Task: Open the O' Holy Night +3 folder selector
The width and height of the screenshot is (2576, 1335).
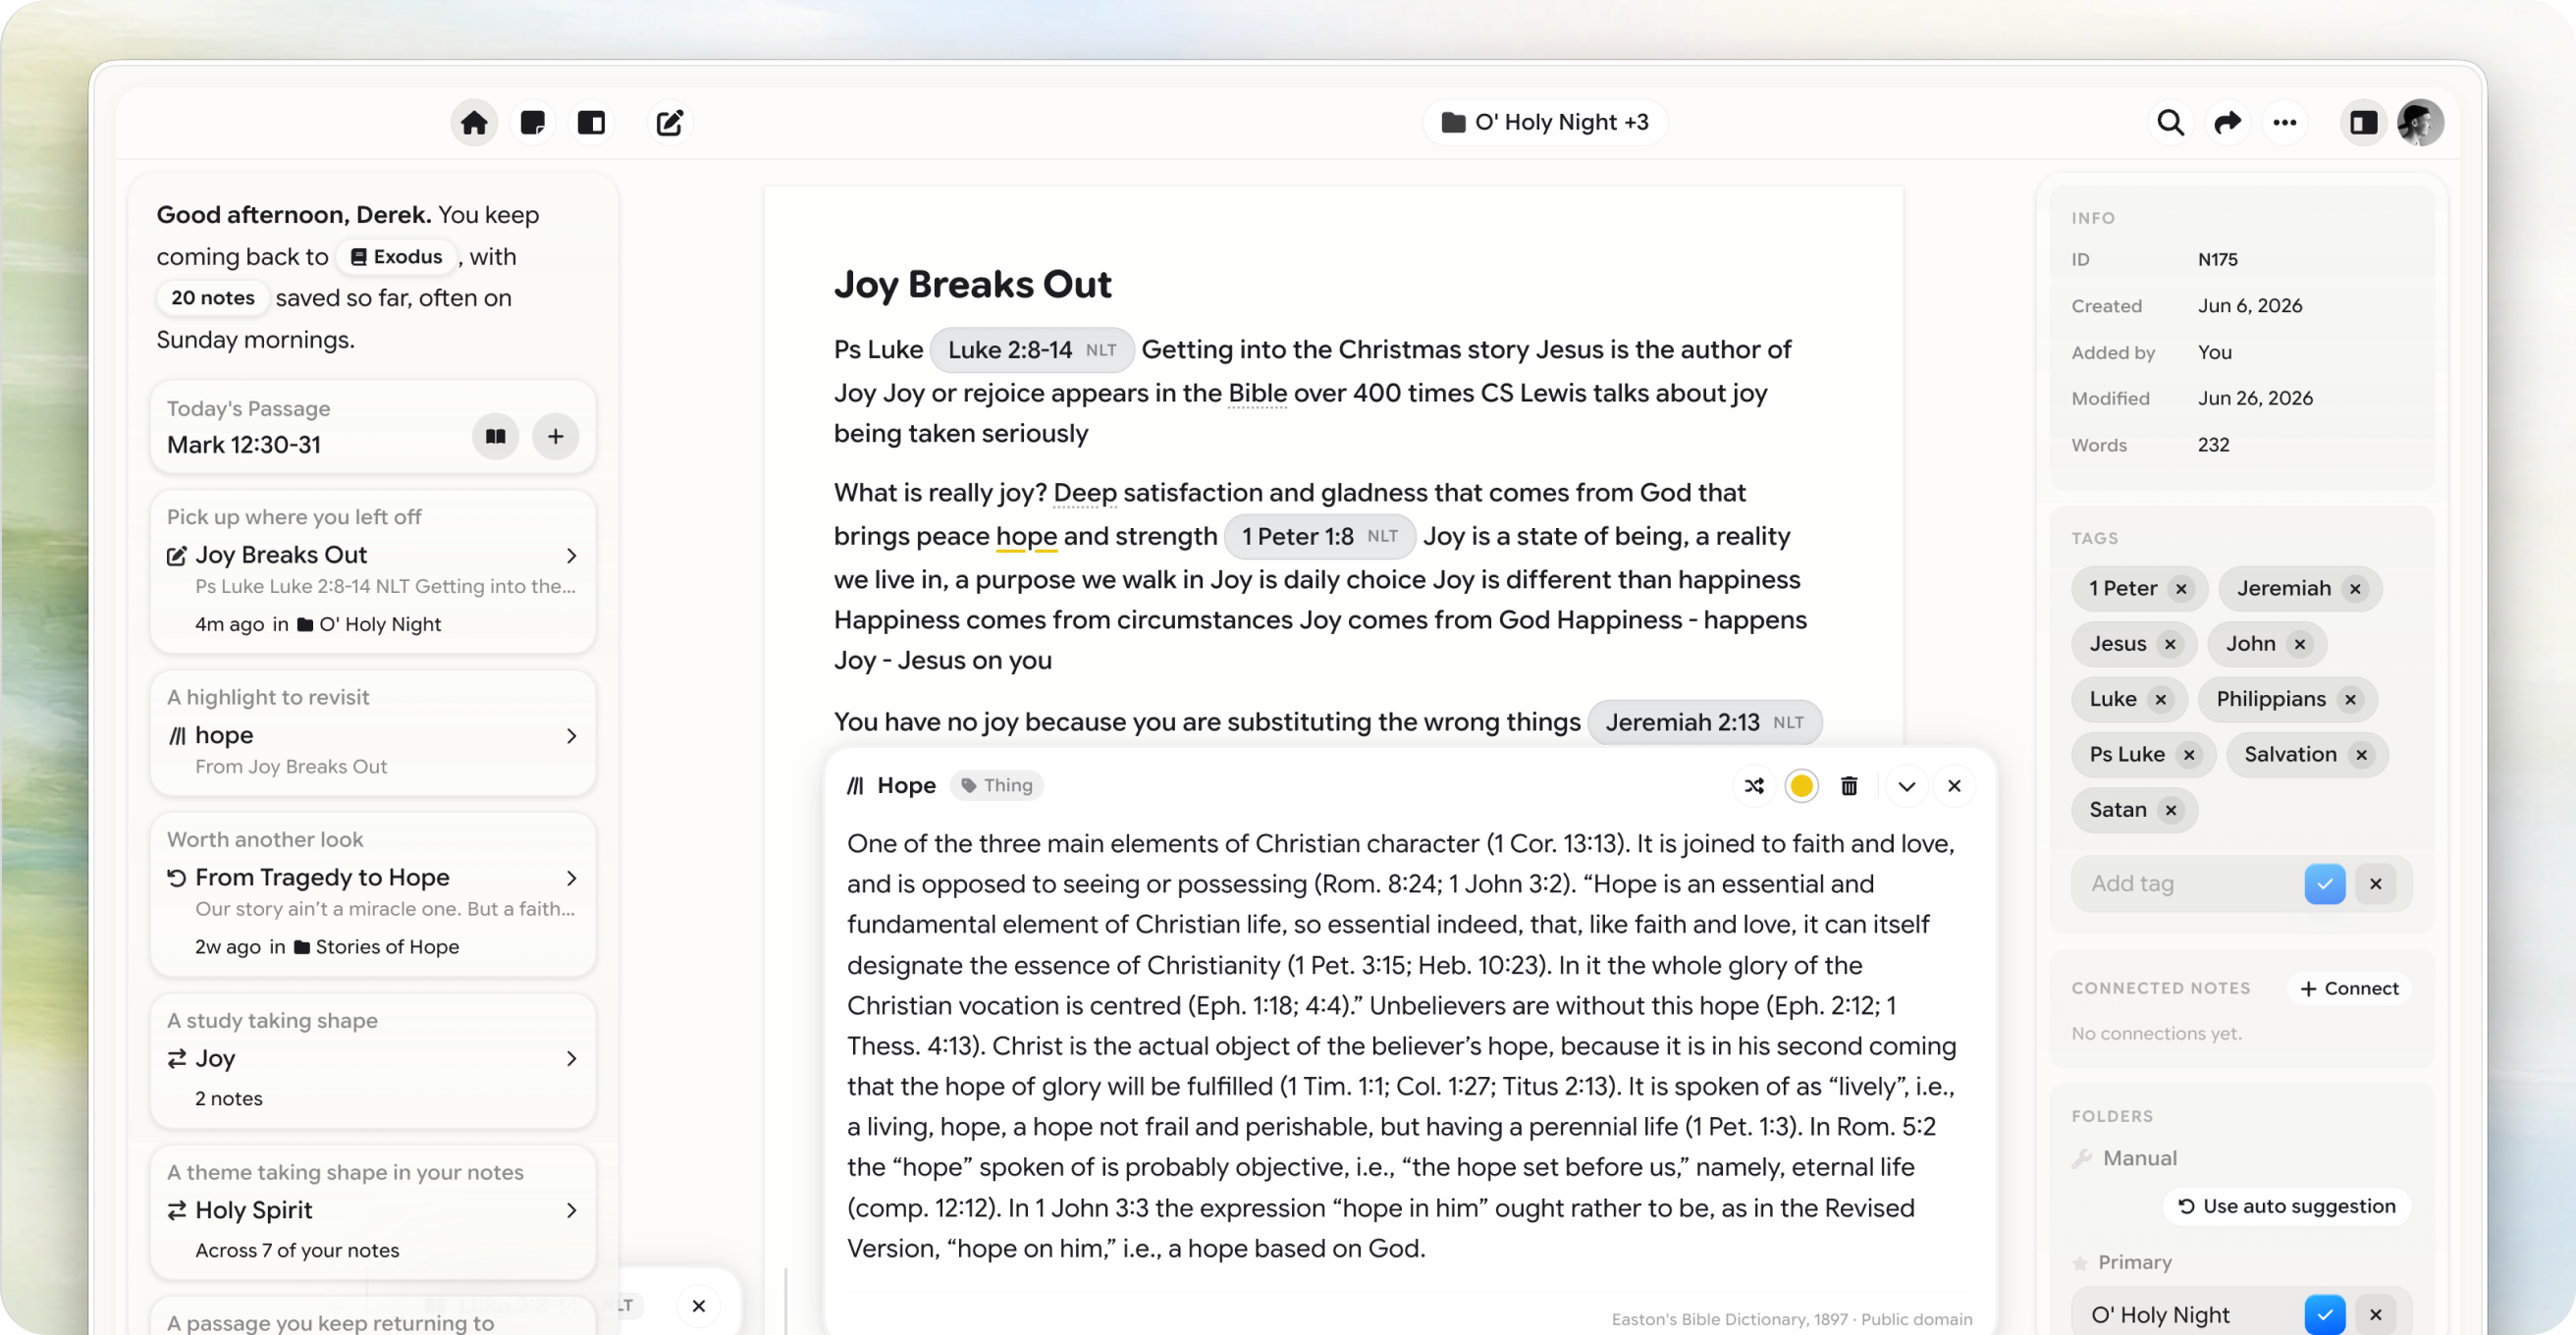Action: click(x=1544, y=122)
